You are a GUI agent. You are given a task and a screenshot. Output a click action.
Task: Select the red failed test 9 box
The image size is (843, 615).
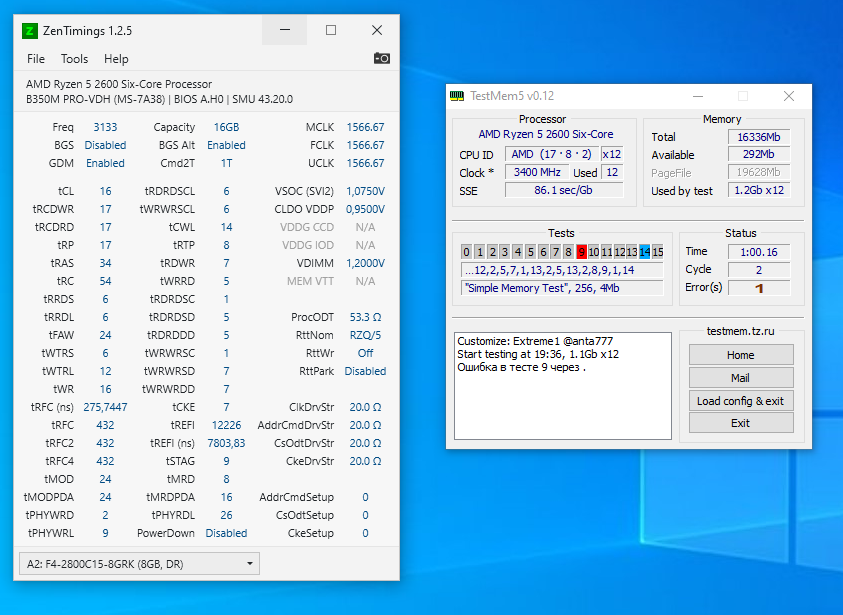point(581,252)
